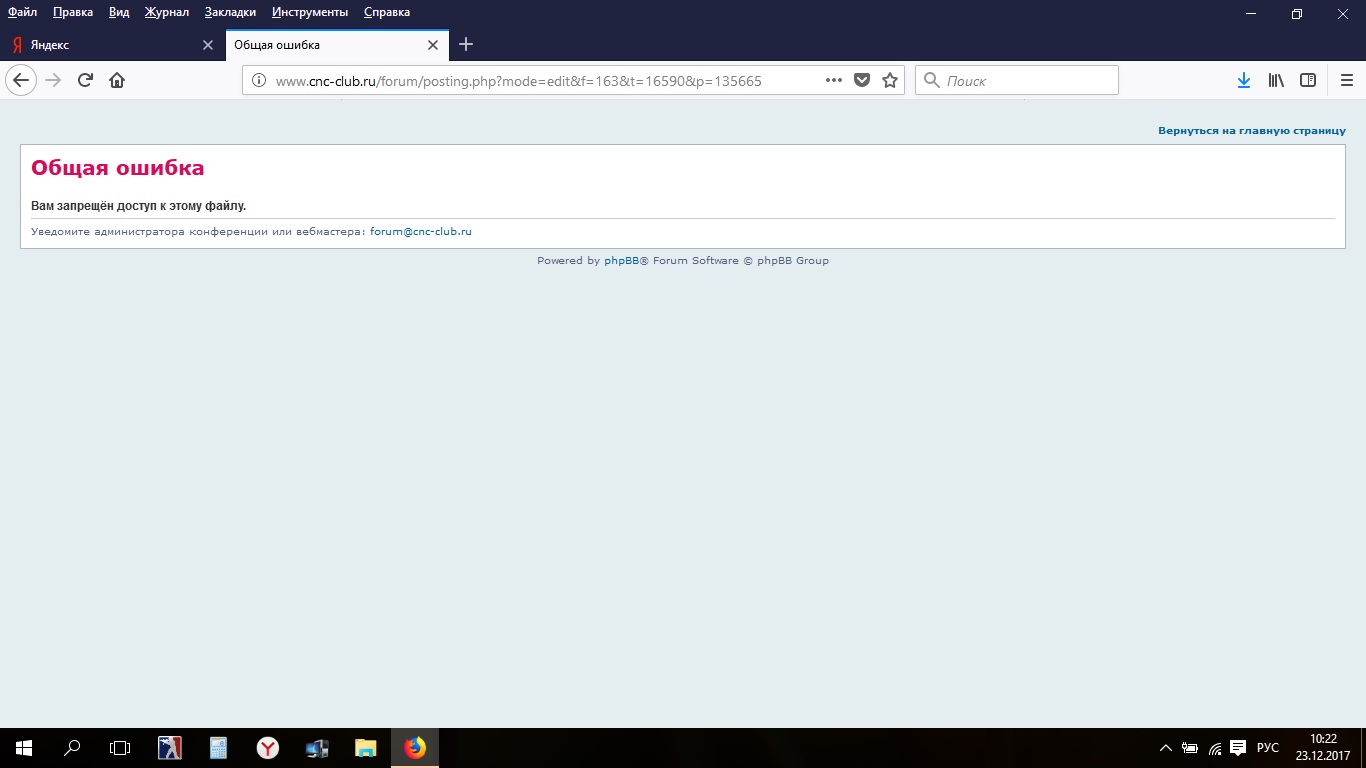
Task: Open the Вид menu
Action: (119, 12)
